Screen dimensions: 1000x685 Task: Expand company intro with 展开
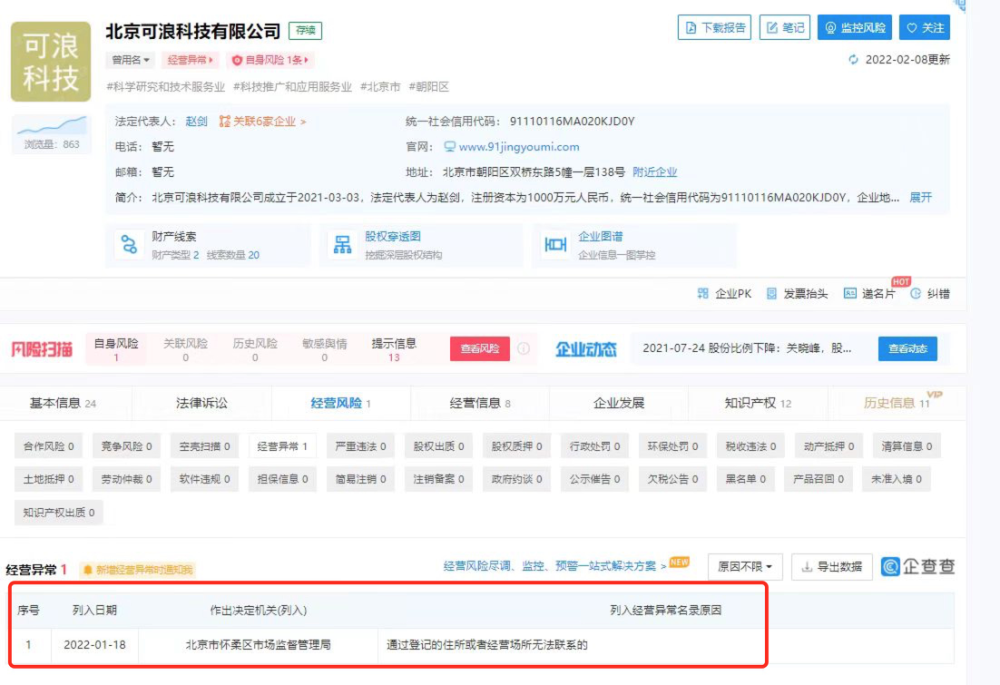point(920,198)
